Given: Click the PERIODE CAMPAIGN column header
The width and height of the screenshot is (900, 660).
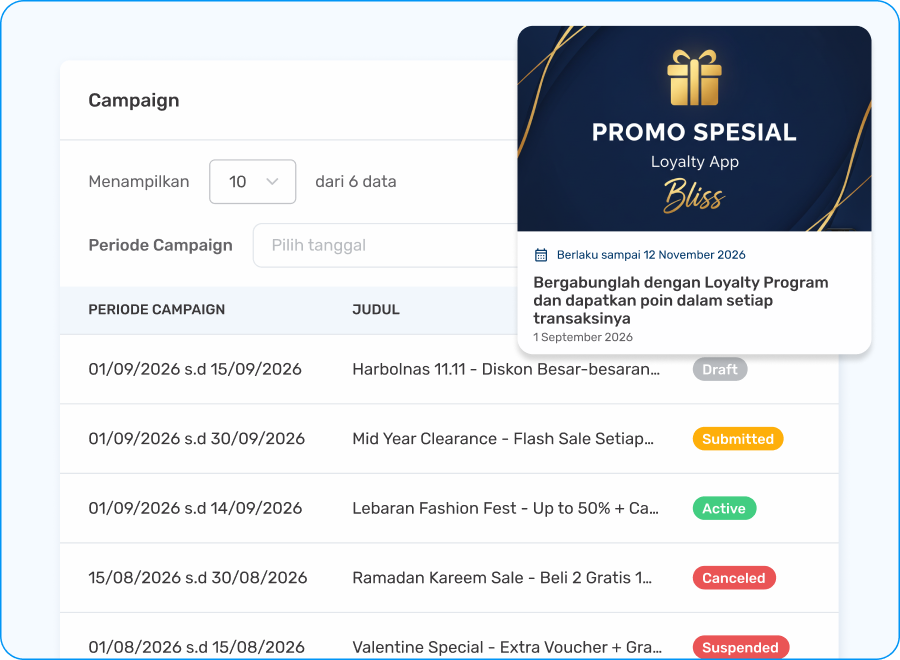Looking at the screenshot, I should 157,309.
